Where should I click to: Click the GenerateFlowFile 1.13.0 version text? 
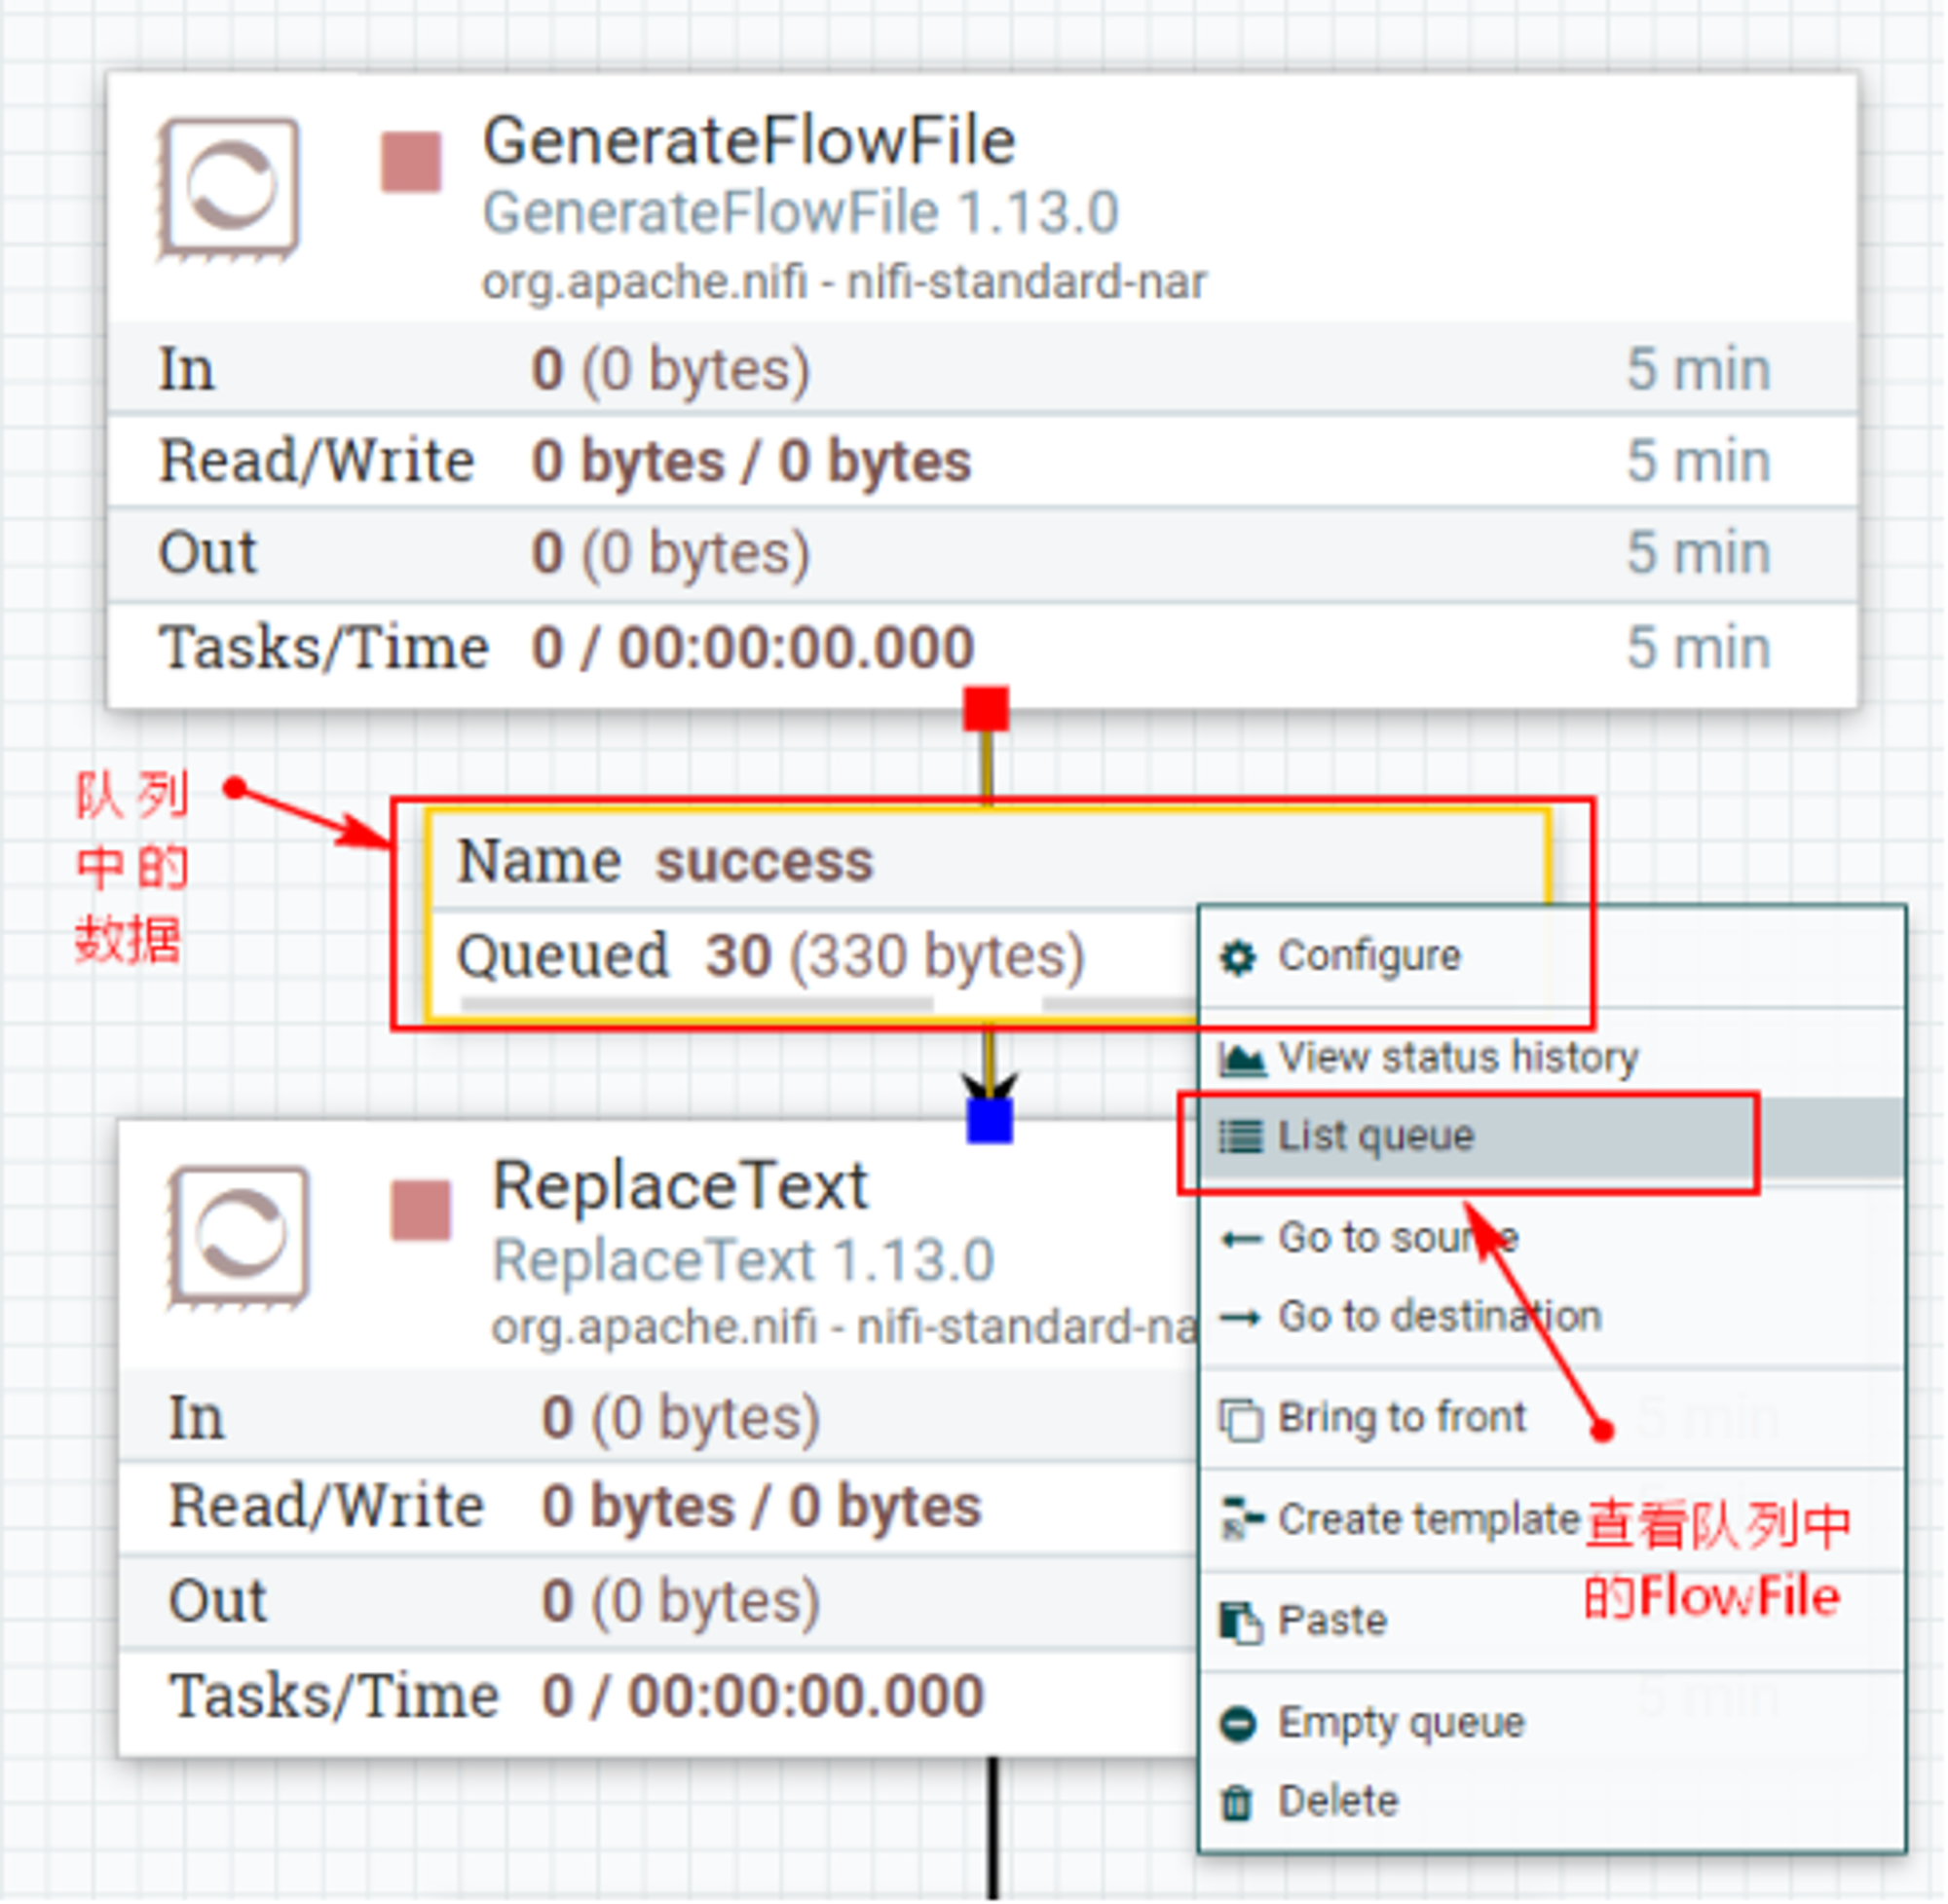pos(802,214)
